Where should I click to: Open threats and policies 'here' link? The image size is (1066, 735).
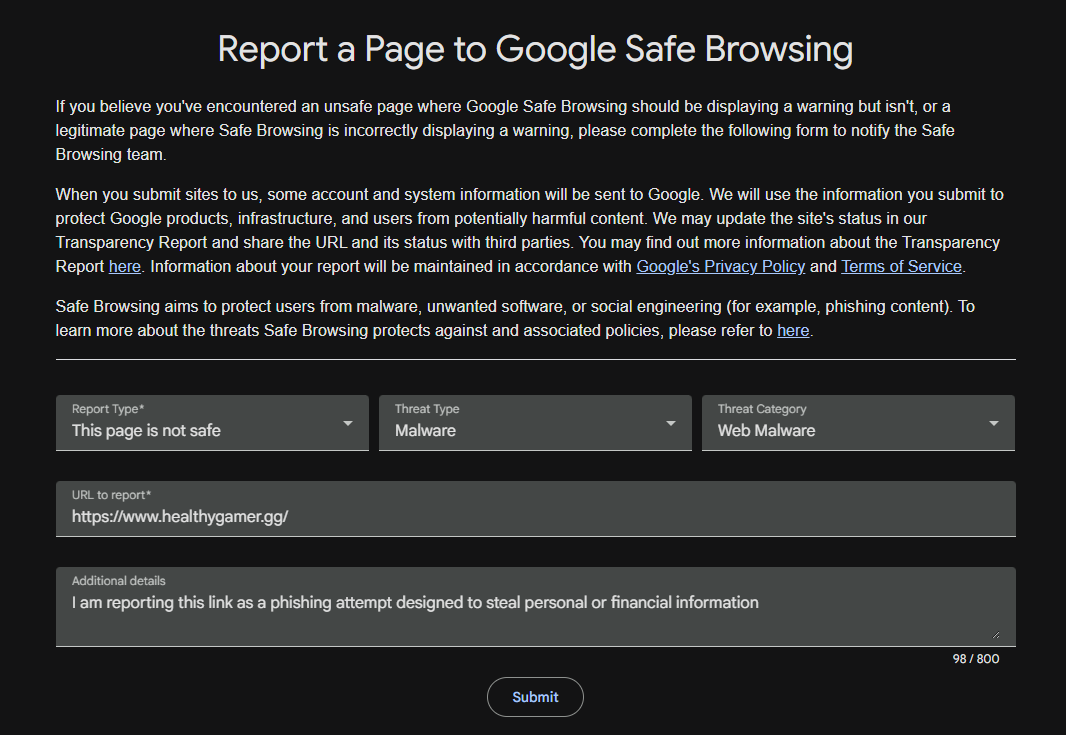coord(793,330)
